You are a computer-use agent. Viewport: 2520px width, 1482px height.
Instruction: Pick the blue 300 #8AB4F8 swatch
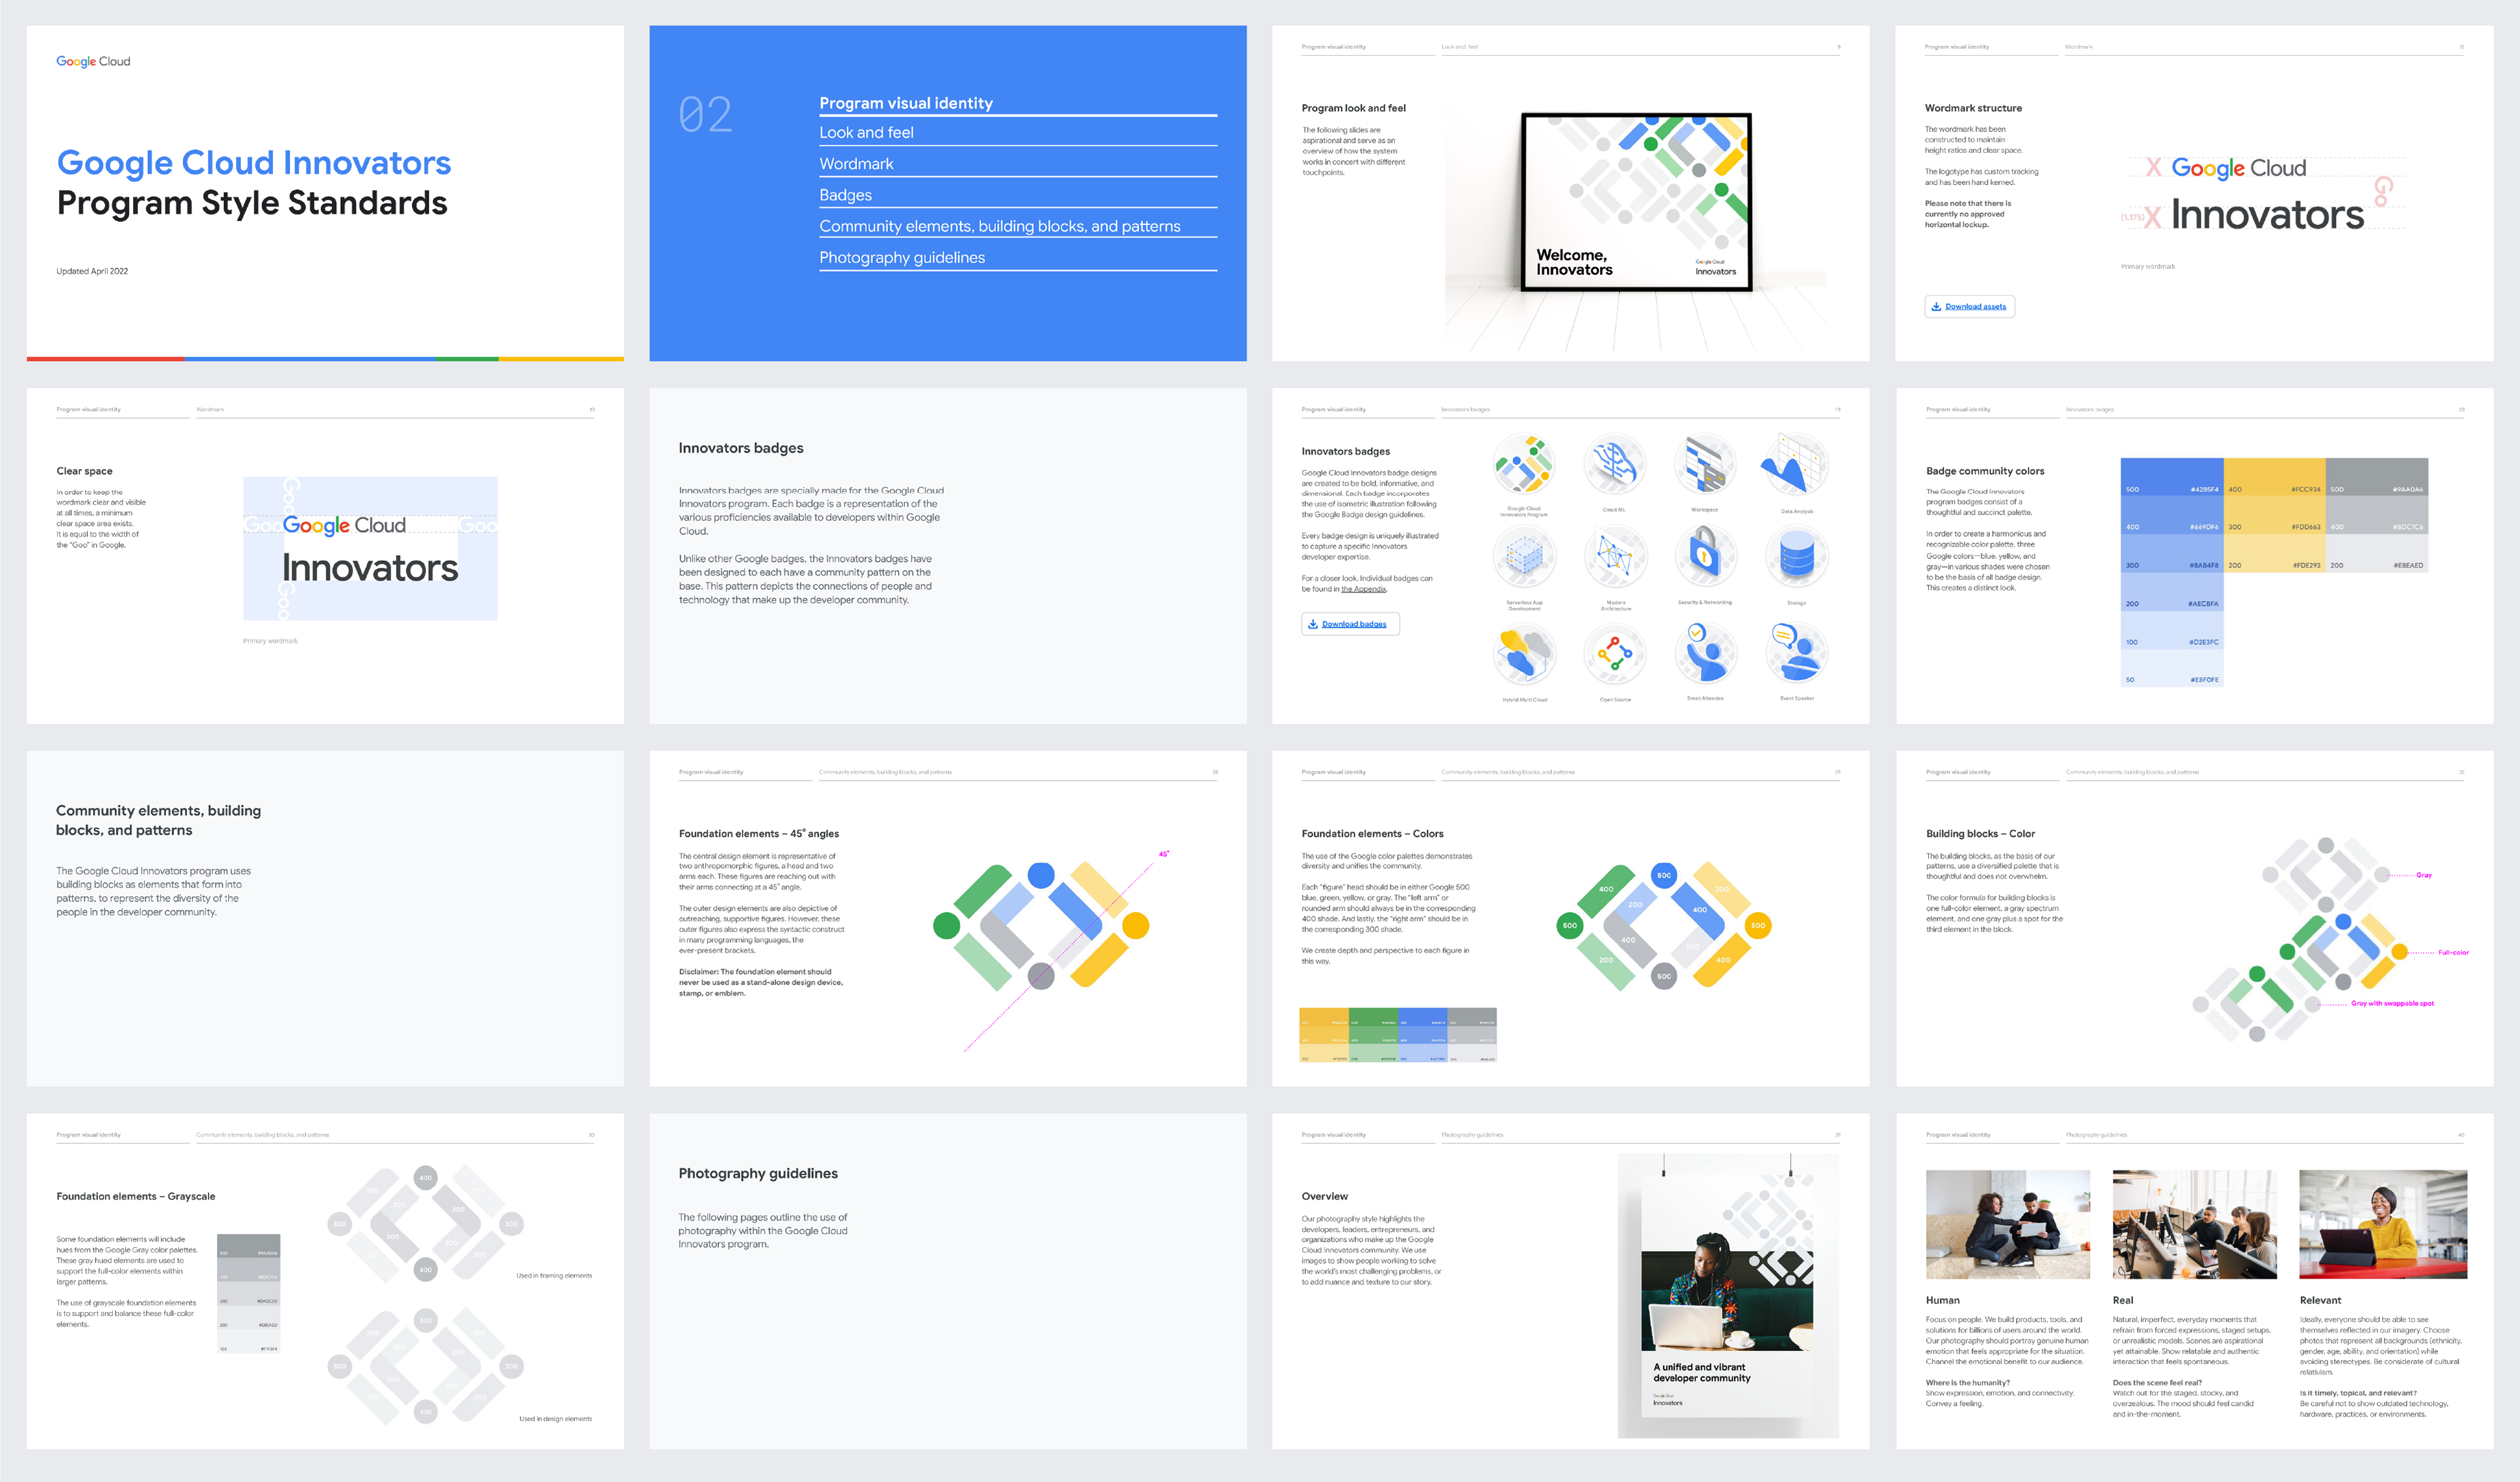pyautogui.click(x=2172, y=553)
